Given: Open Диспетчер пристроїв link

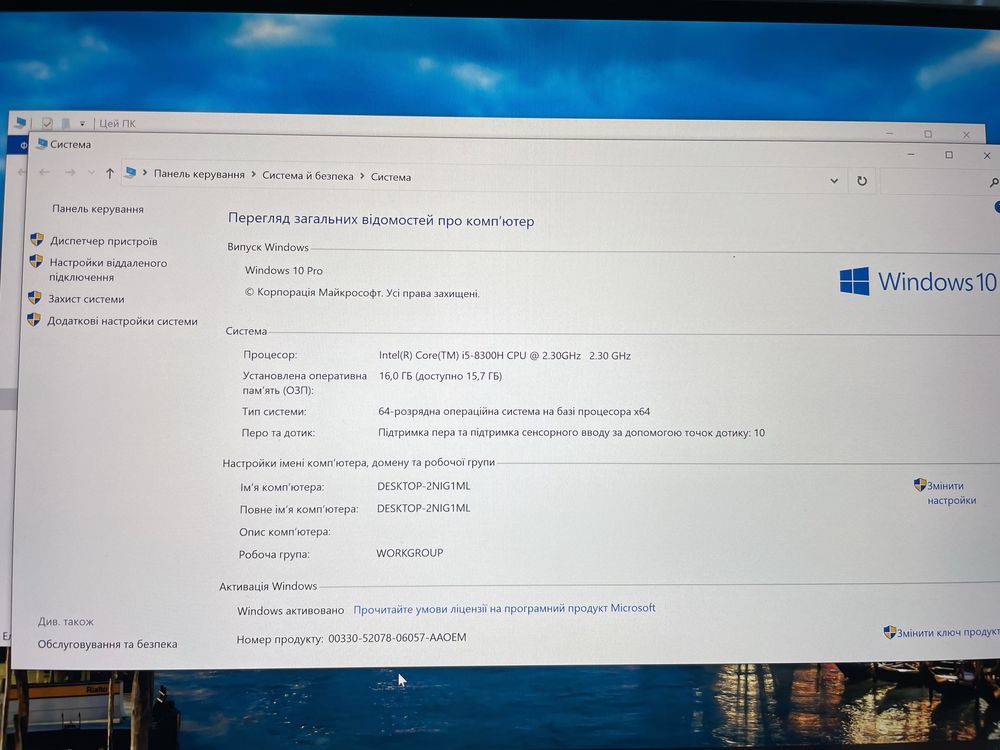Looking at the screenshot, I should (x=103, y=241).
